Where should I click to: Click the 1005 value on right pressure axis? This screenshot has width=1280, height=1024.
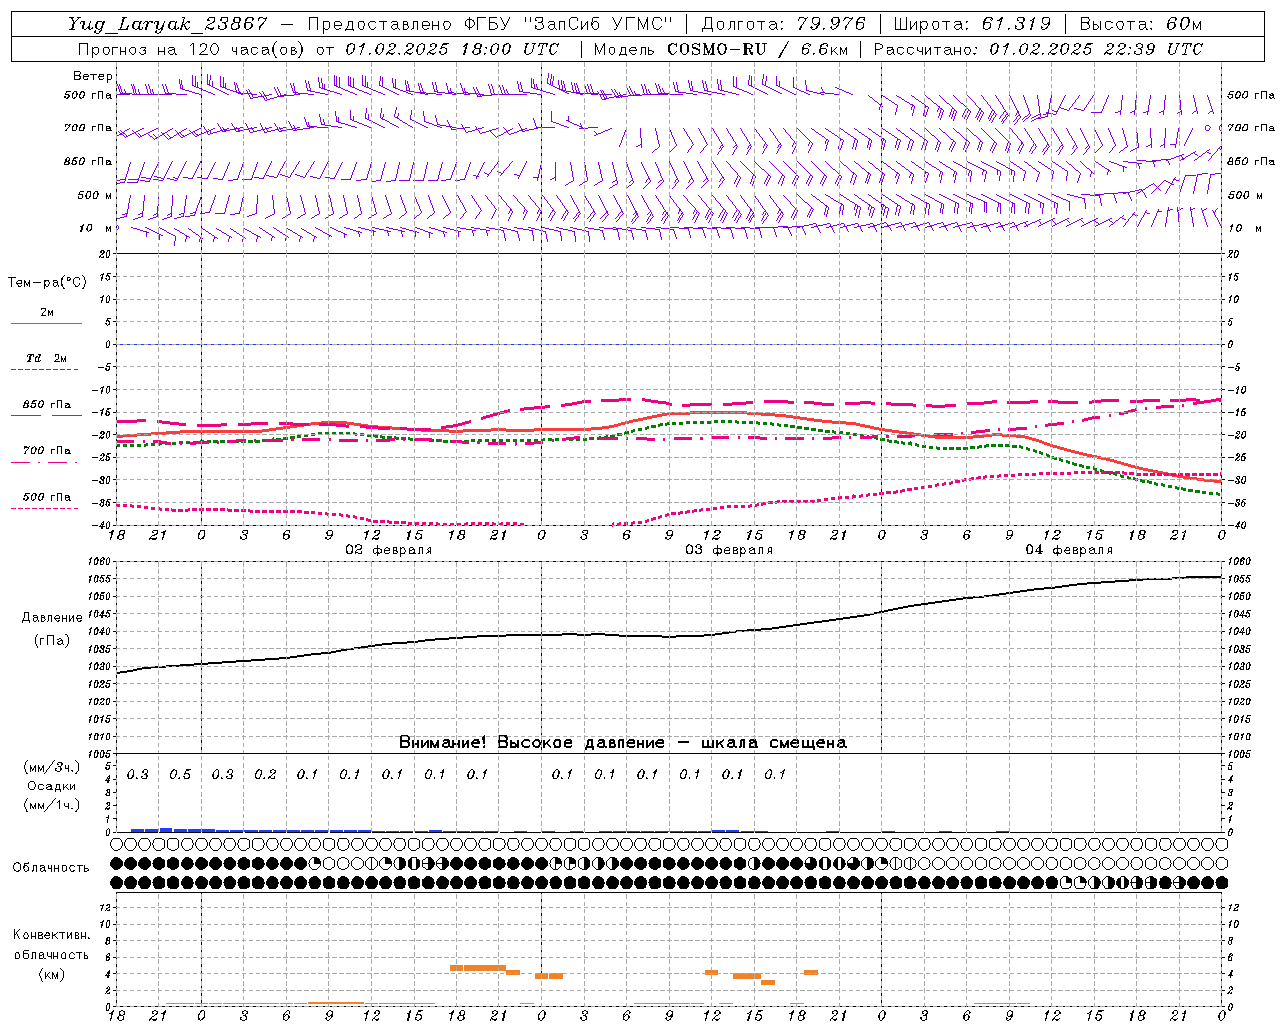coord(1239,754)
